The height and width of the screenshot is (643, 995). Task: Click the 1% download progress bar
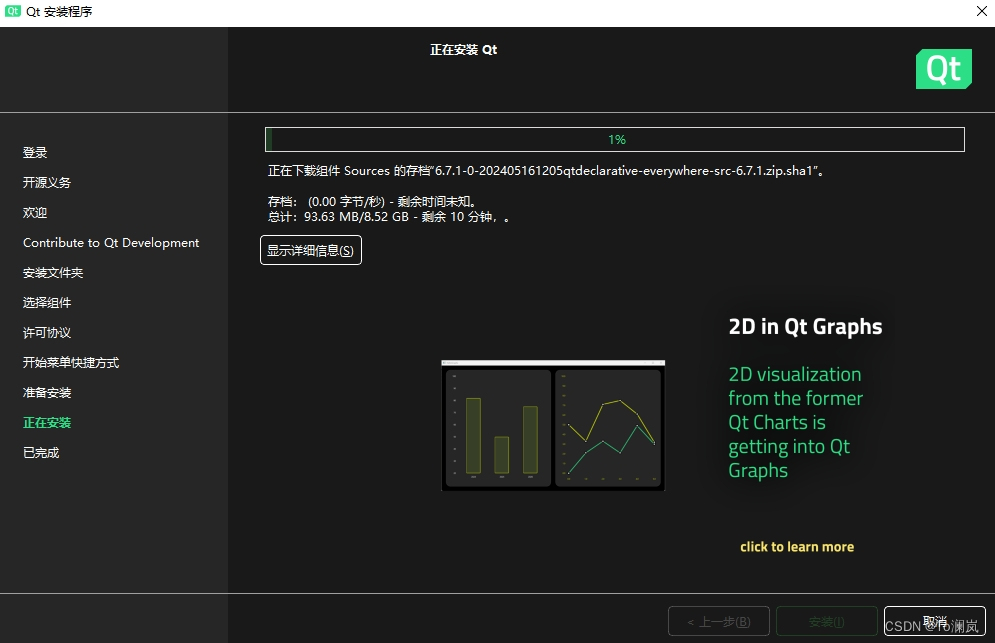coord(615,140)
